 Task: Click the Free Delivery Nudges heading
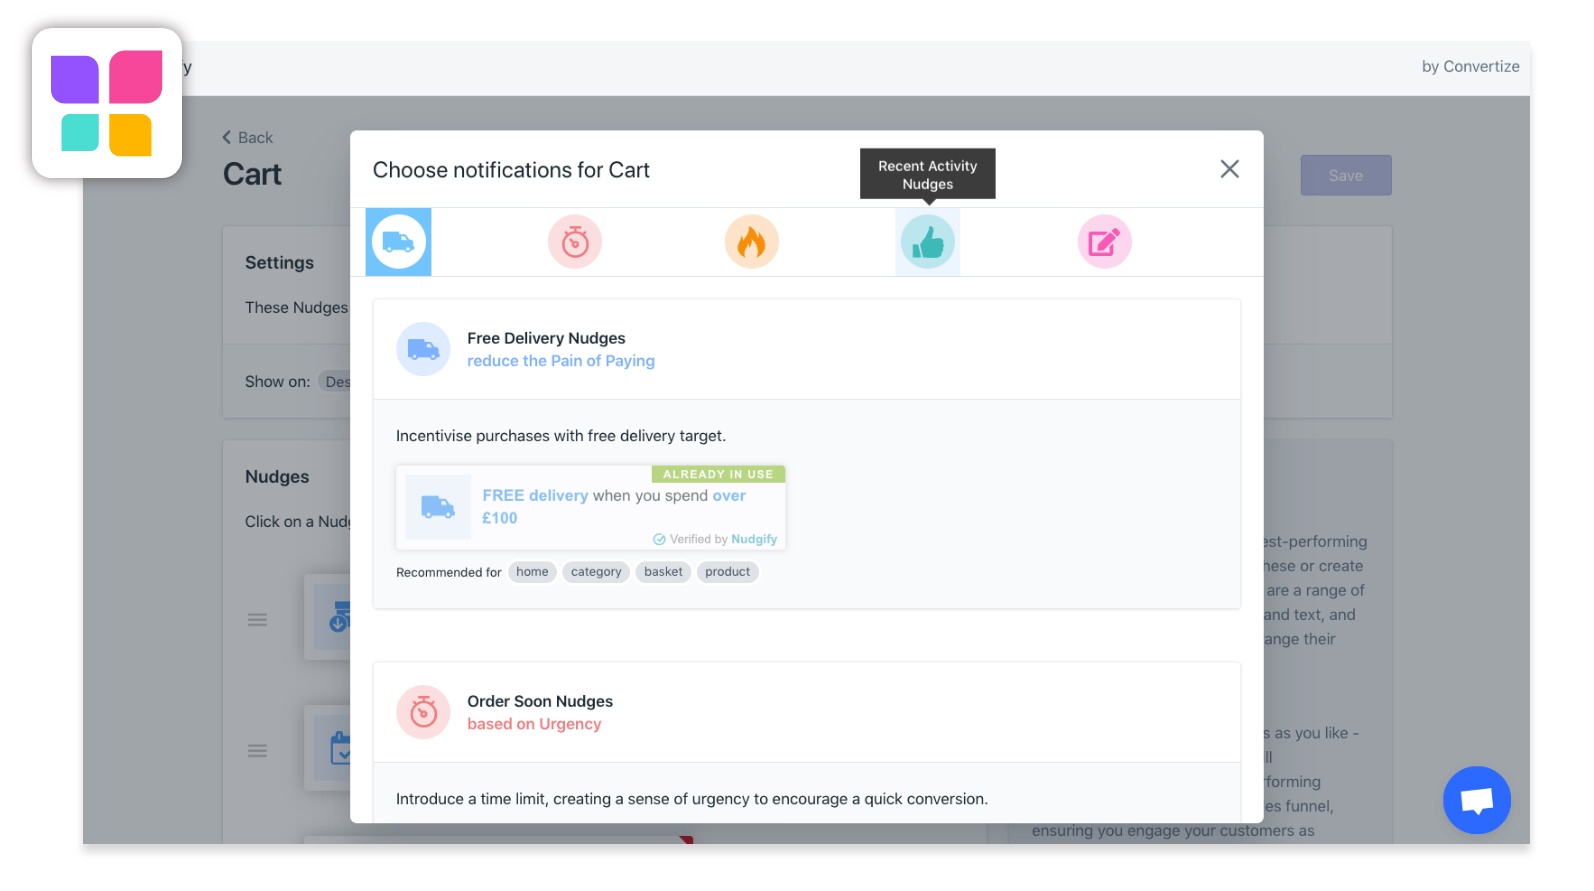tap(546, 338)
